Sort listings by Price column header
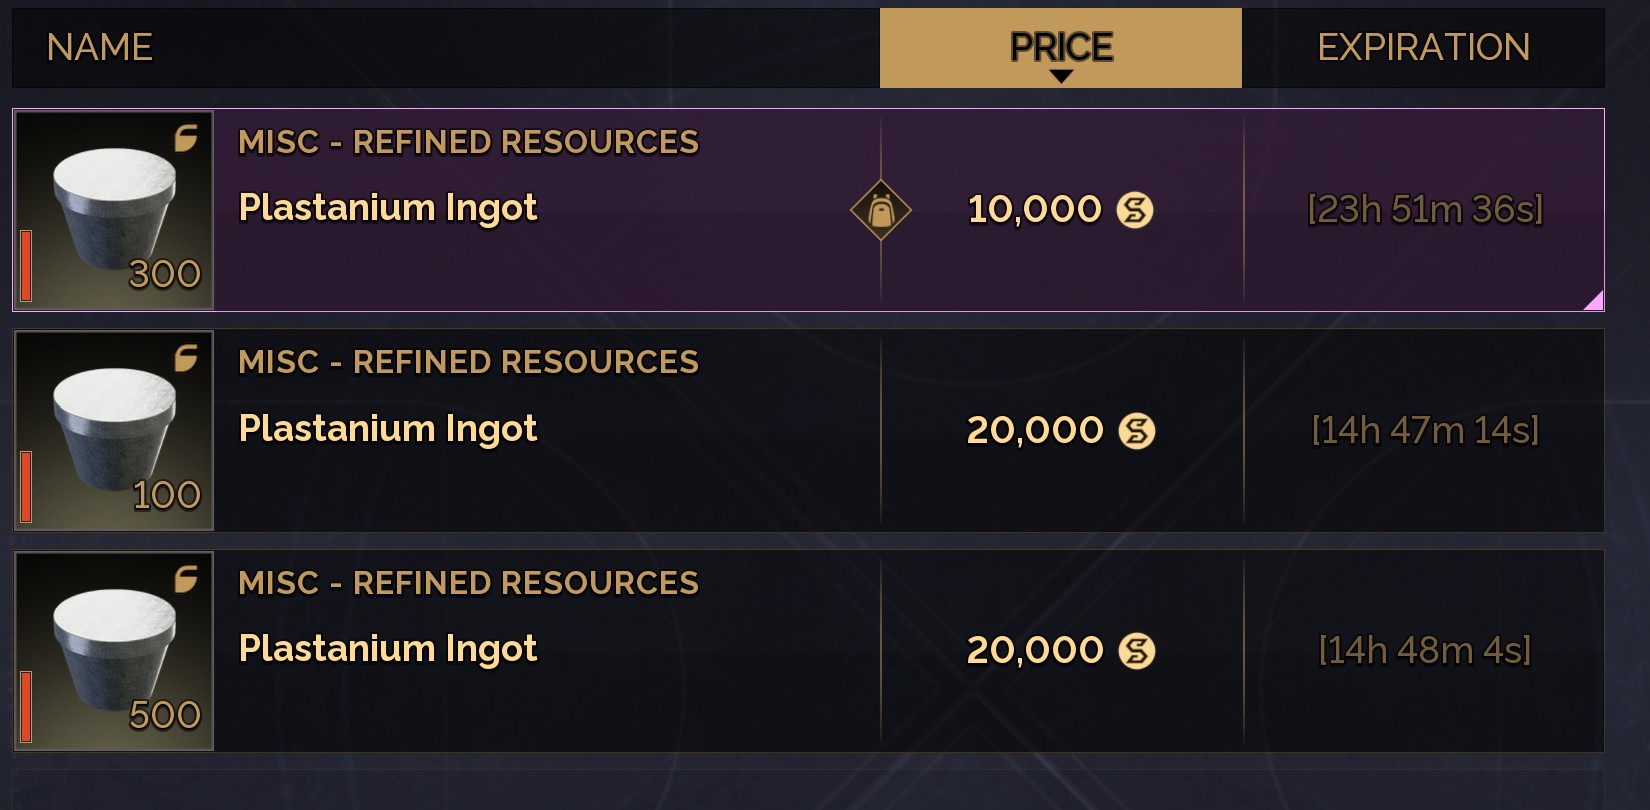Screen dimensions: 1650x810 coord(1061,48)
